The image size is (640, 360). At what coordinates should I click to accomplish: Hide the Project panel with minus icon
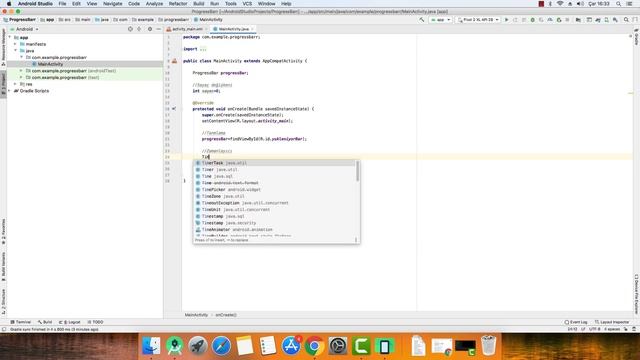[x=158, y=29]
